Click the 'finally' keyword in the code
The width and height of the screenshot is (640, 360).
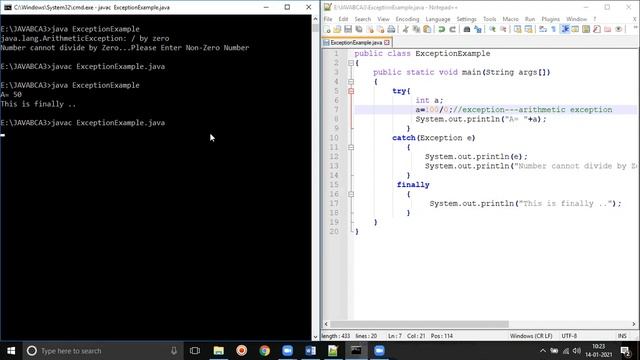click(413, 185)
